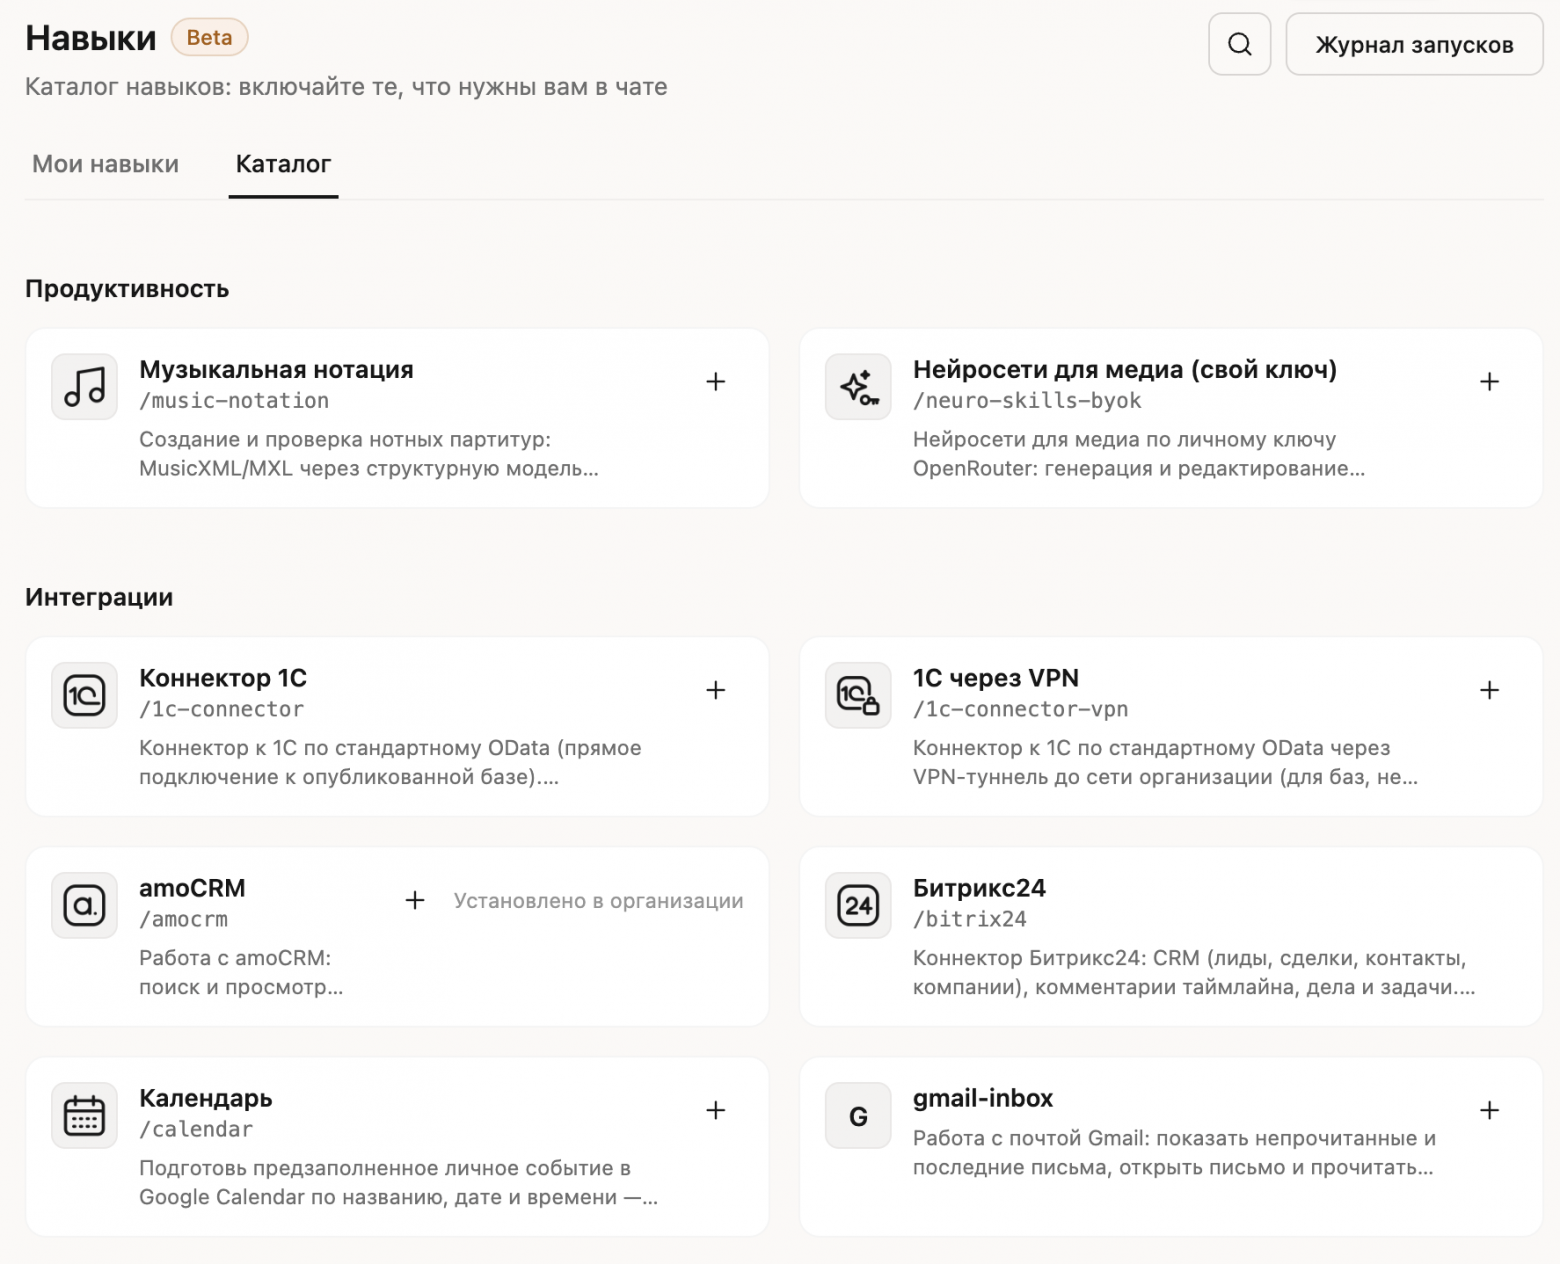Viewport: 1560px width, 1264px height.
Task: Add the Календарь skill
Action: (x=716, y=1110)
